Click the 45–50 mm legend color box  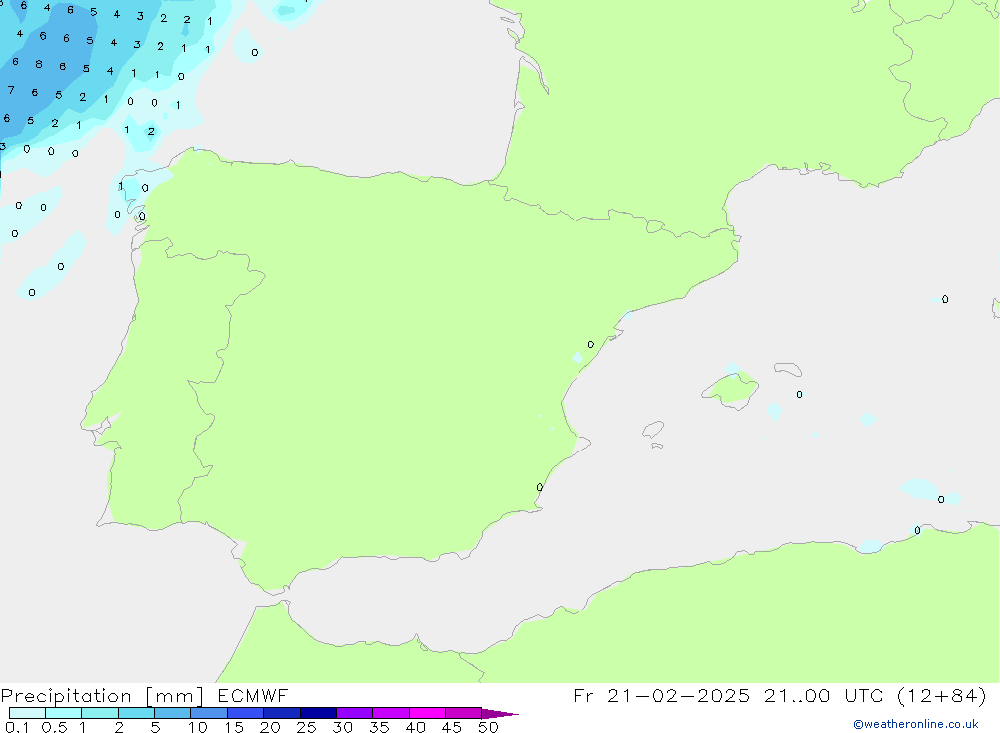click(x=464, y=713)
